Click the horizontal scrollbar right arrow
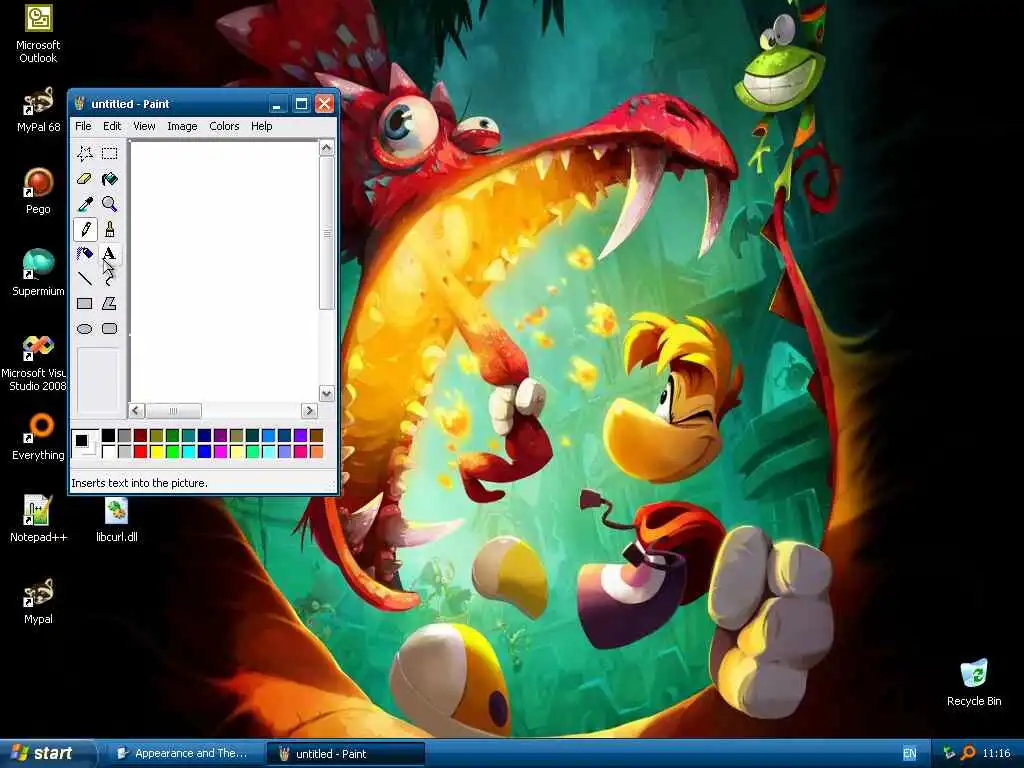This screenshot has height=768, width=1024. tap(310, 410)
